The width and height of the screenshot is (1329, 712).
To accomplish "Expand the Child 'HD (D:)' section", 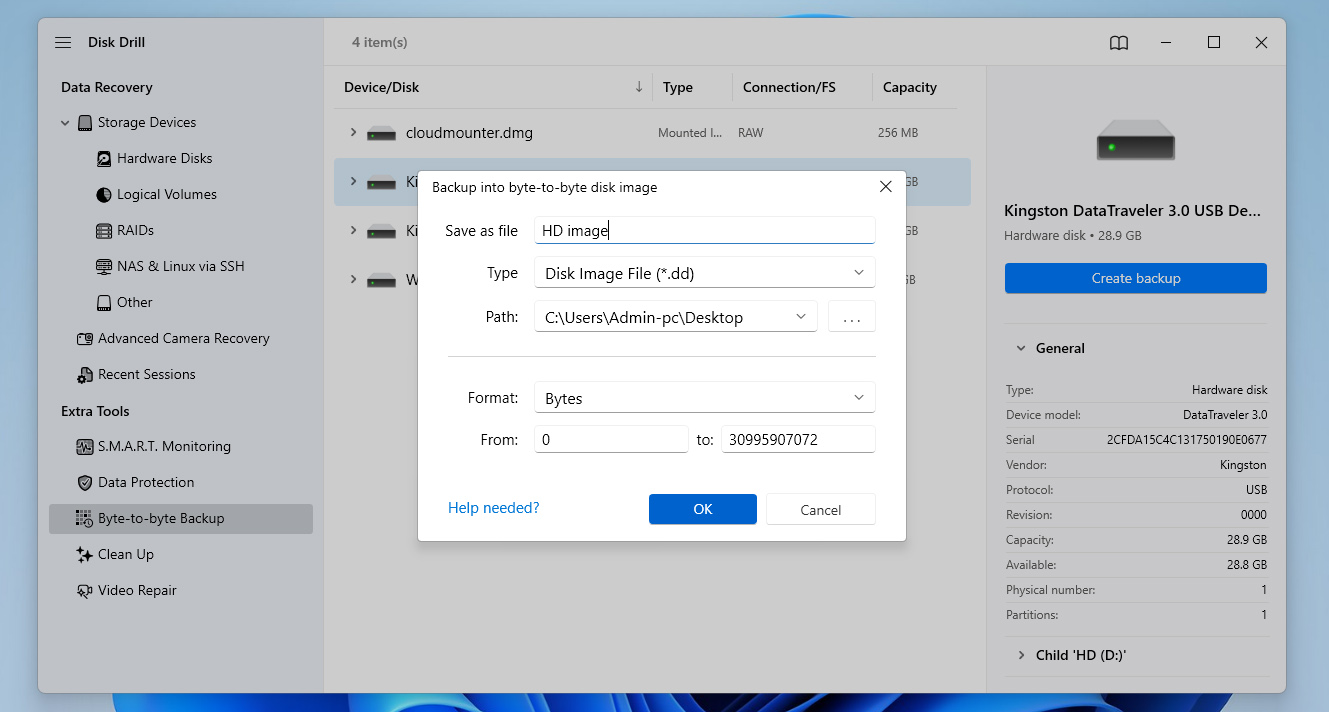I will pyautogui.click(x=1021, y=655).
